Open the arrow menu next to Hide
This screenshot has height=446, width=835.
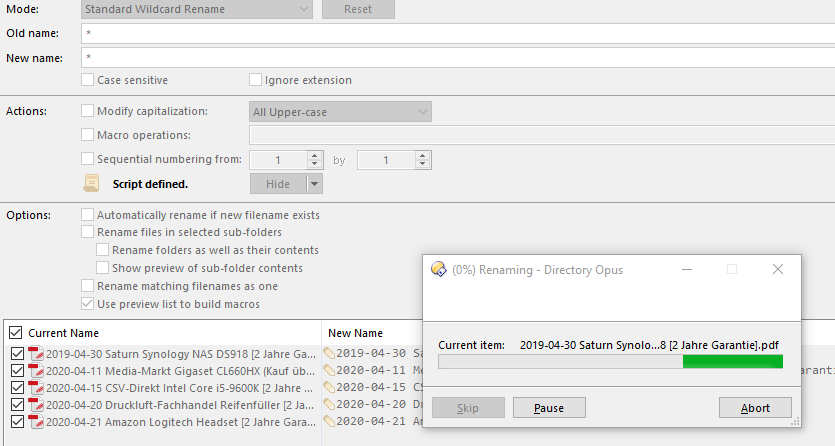click(314, 184)
